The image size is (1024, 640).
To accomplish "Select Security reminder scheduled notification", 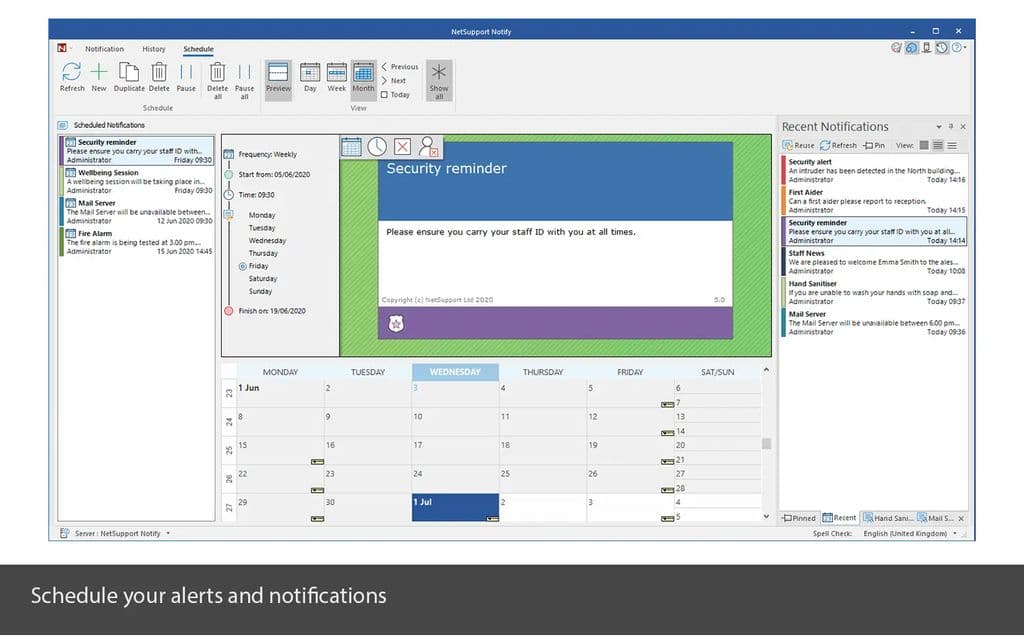I will click(136, 151).
